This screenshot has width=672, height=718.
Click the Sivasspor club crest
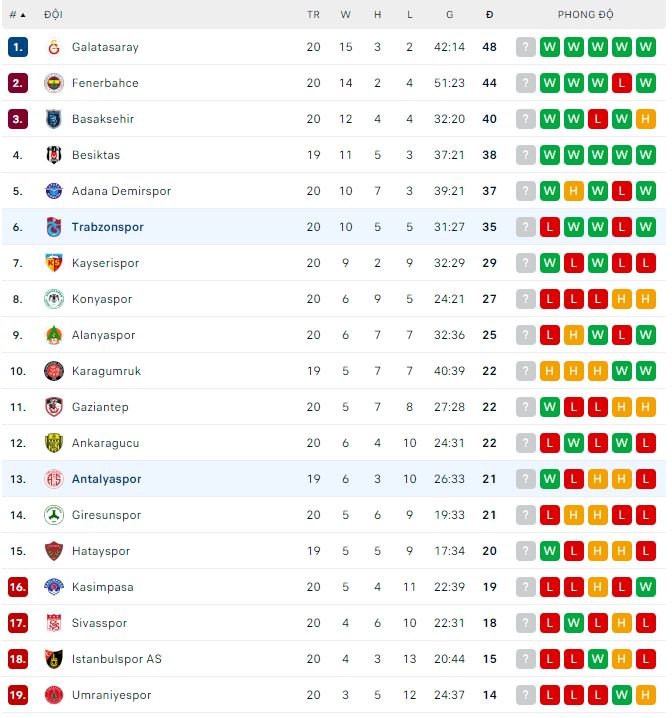pyautogui.click(x=54, y=623)
